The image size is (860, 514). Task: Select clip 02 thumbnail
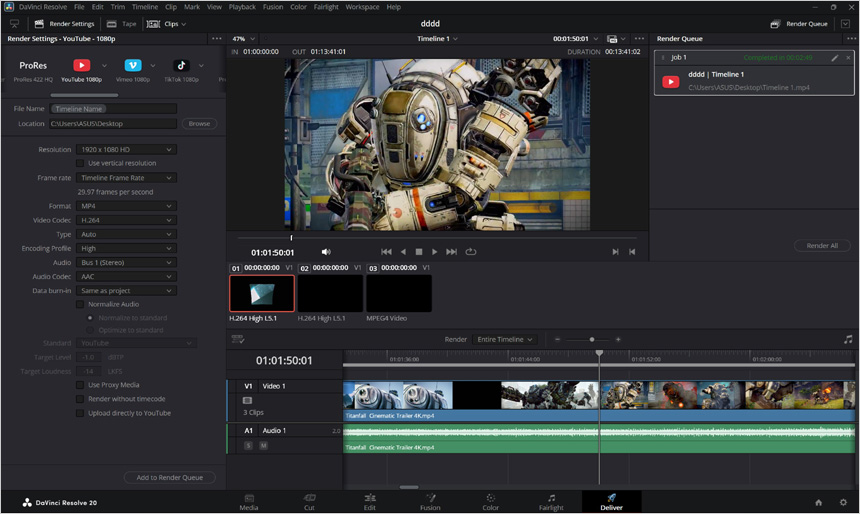tap(330, 293)
